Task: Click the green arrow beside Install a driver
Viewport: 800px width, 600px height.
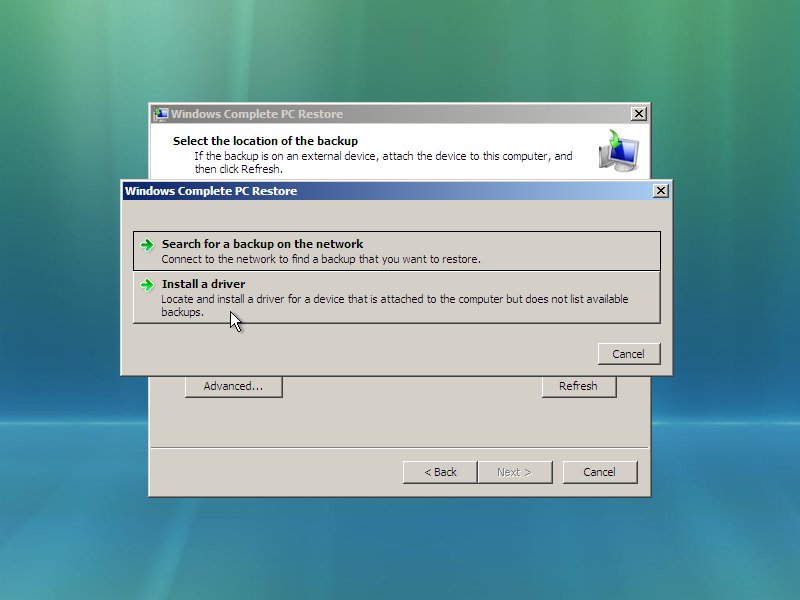Action: coord(147,285)
